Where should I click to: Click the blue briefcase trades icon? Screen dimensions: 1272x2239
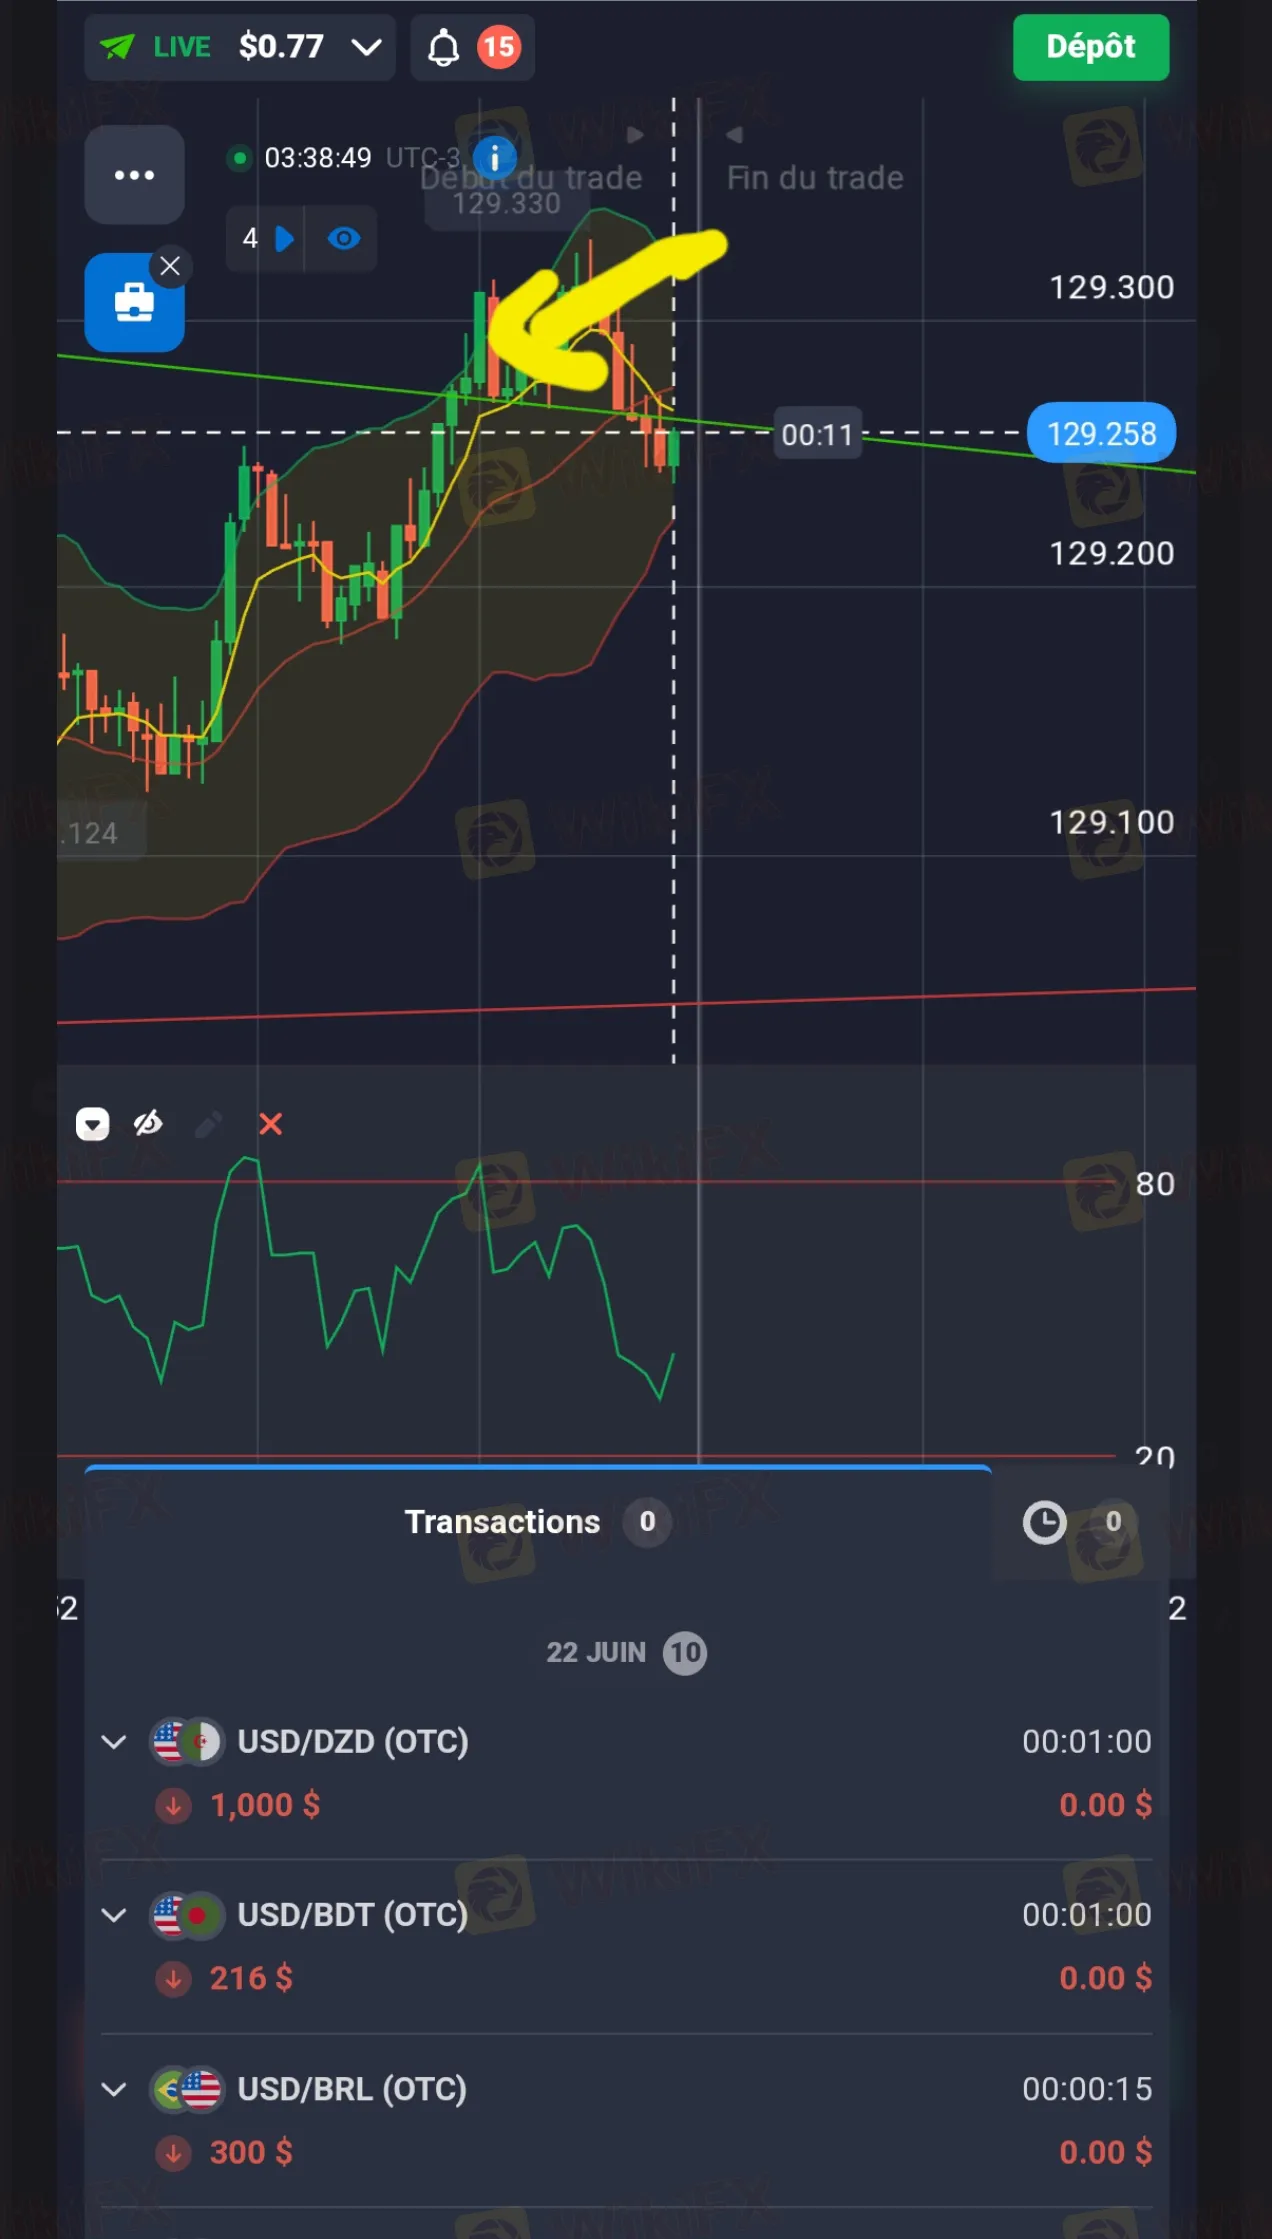133,303
